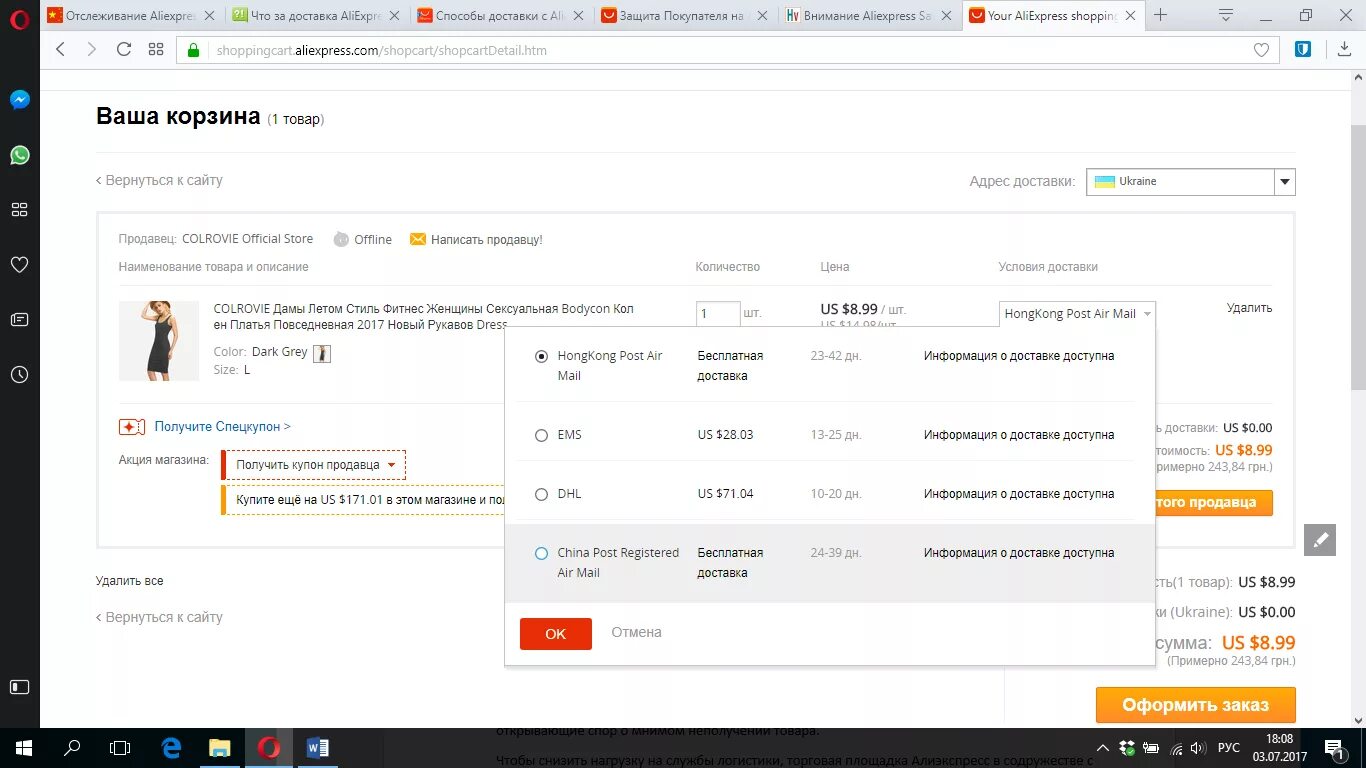Open bookmarks heart in Opera sidebar
This screenshot has height=768, width=1366.
click(x=19, y=265)
